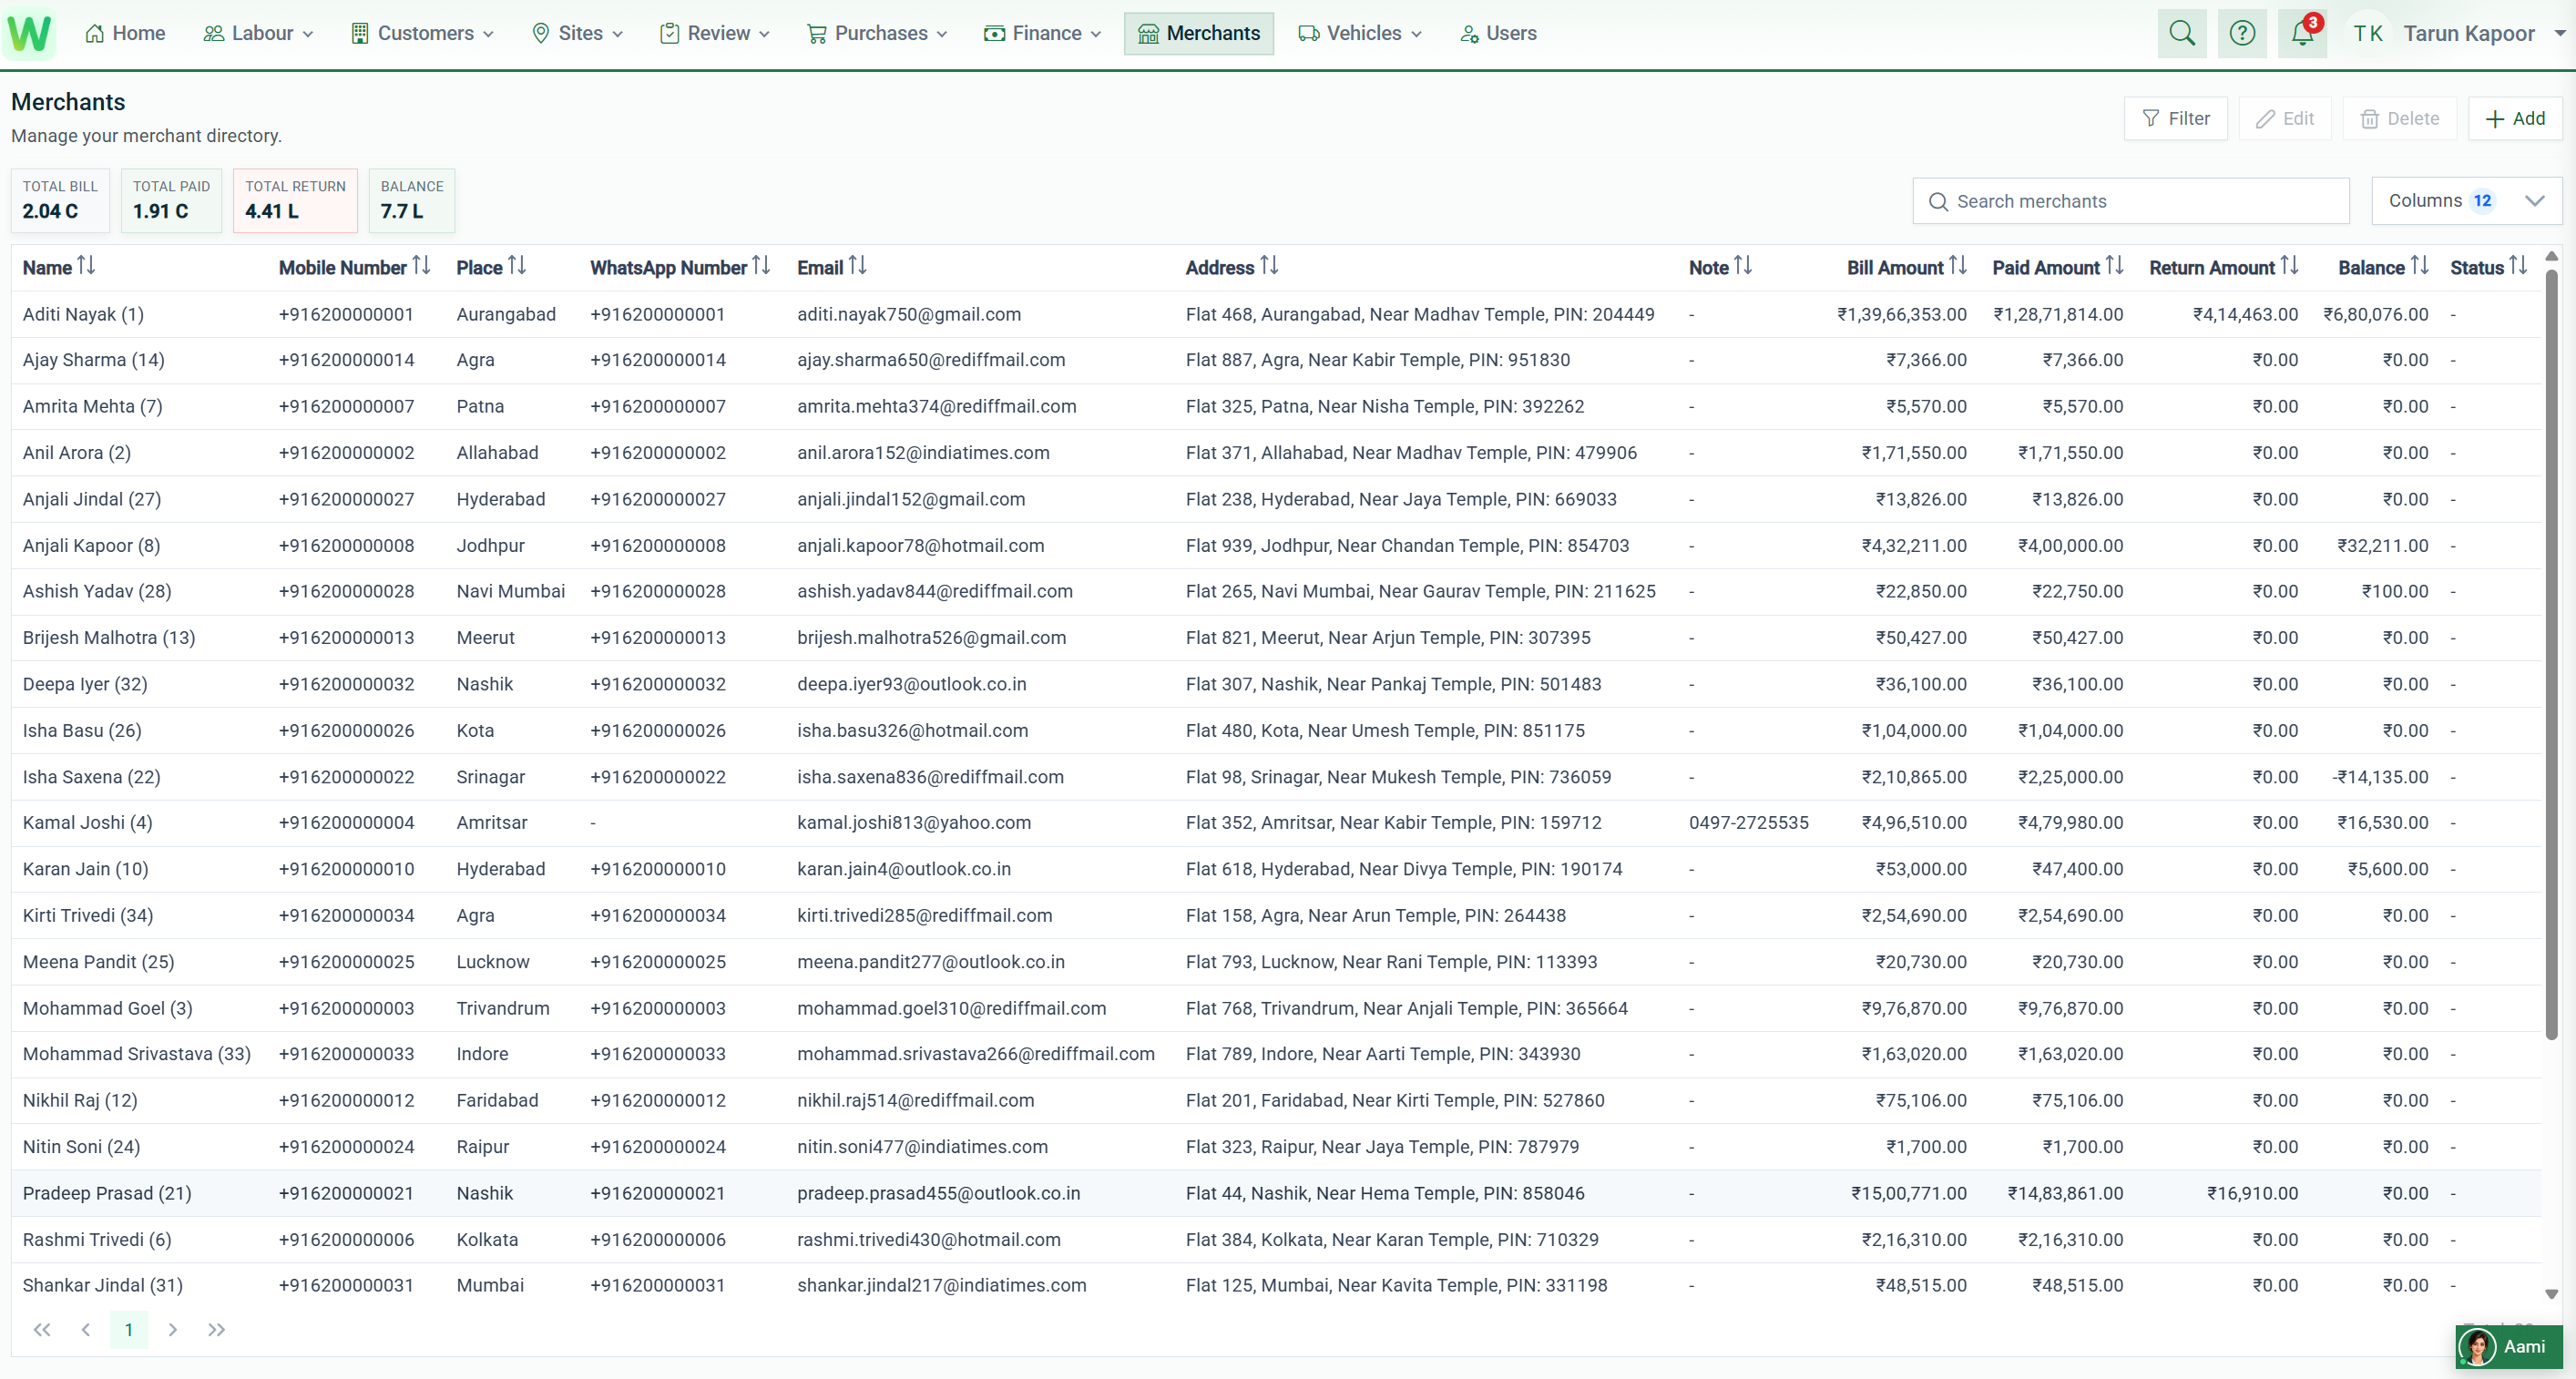This screenshot has height=1379, width=2576.
Task: Expand the Finance menu
Action: [x=1043, y=33]
